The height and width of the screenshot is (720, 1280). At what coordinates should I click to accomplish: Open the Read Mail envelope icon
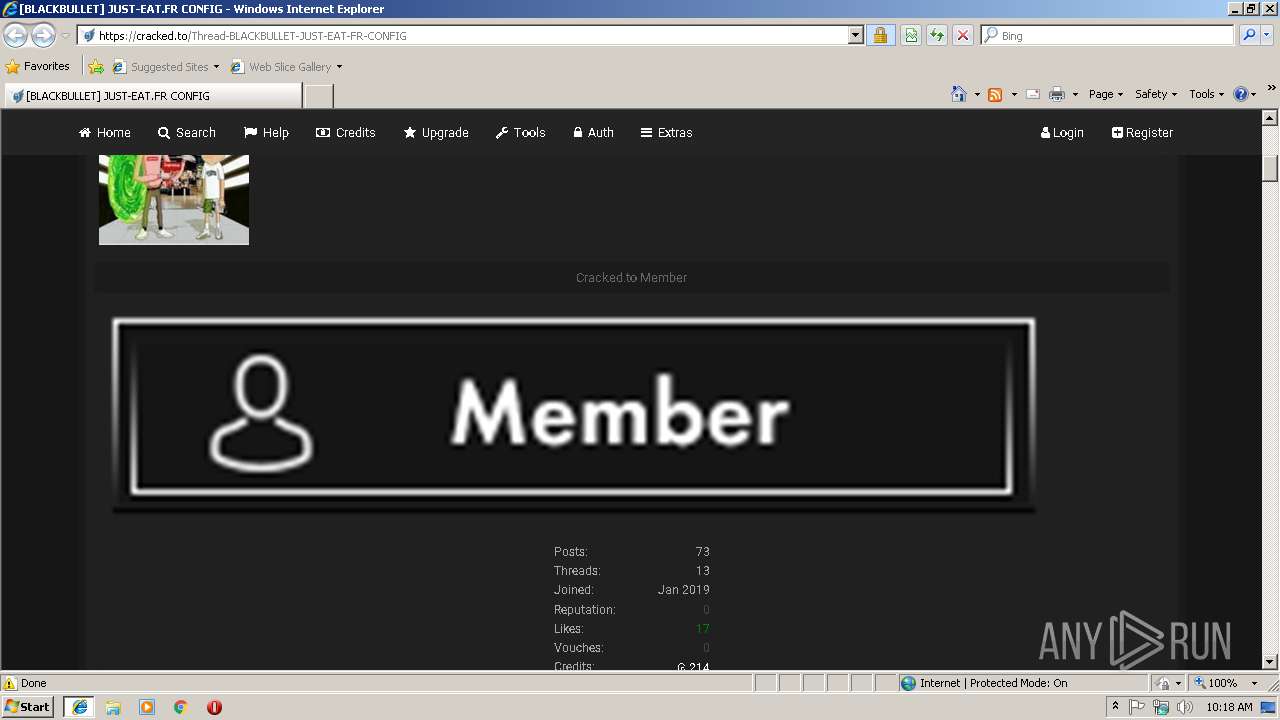point(1033,94)
